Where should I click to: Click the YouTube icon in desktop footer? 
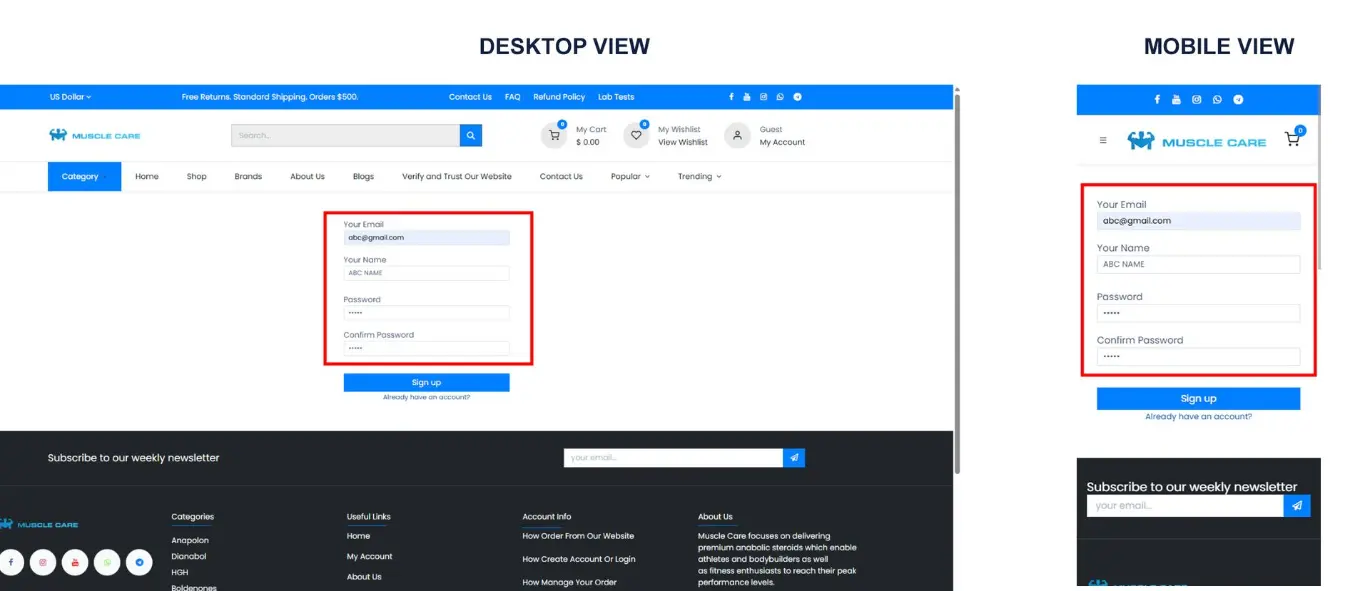[75, 563]
